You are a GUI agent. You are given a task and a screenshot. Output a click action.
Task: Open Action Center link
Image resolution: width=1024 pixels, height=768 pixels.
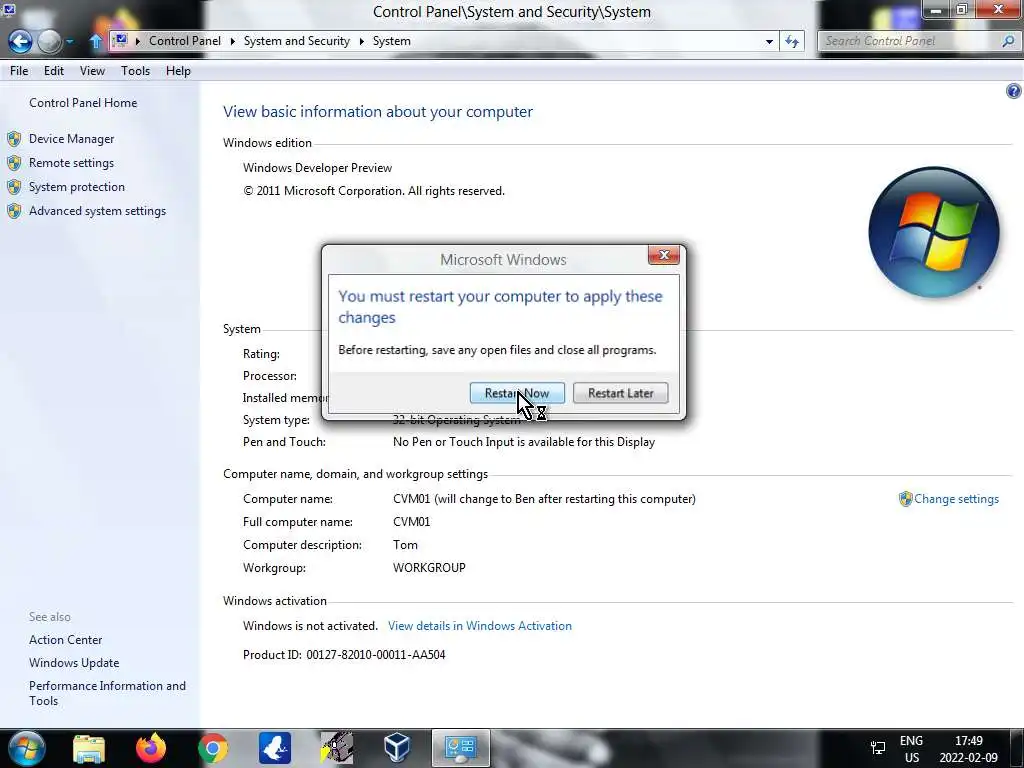click(65, 640)
